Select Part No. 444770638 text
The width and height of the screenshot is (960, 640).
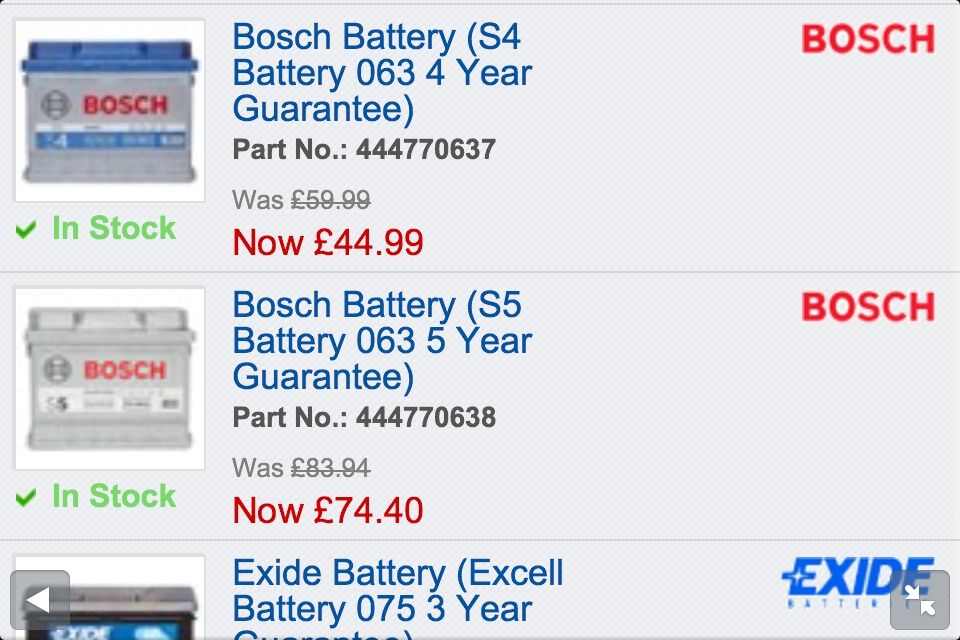(x=364, y=418)
